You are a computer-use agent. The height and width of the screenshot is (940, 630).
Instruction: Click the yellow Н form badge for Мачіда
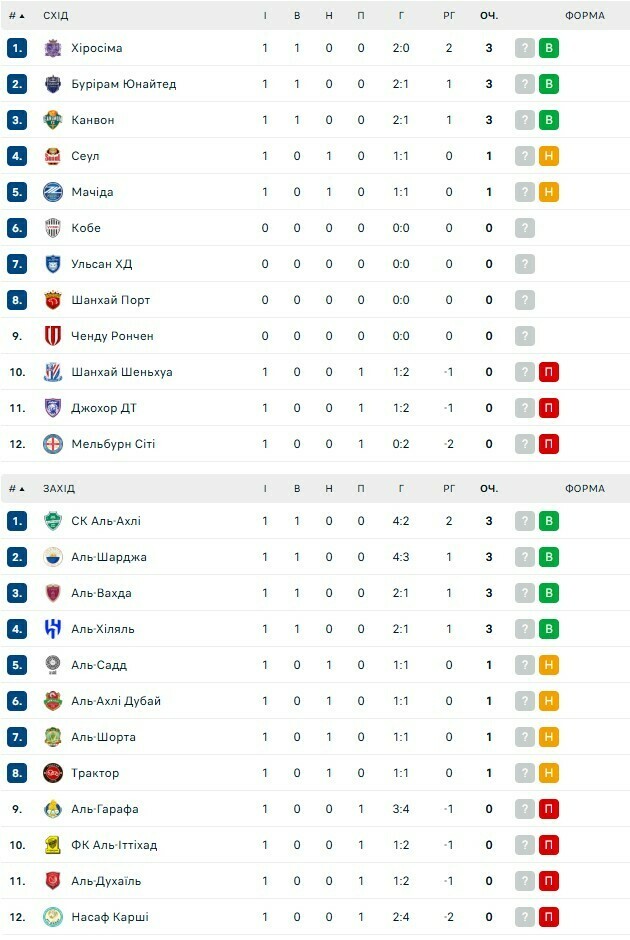[548, 192]
